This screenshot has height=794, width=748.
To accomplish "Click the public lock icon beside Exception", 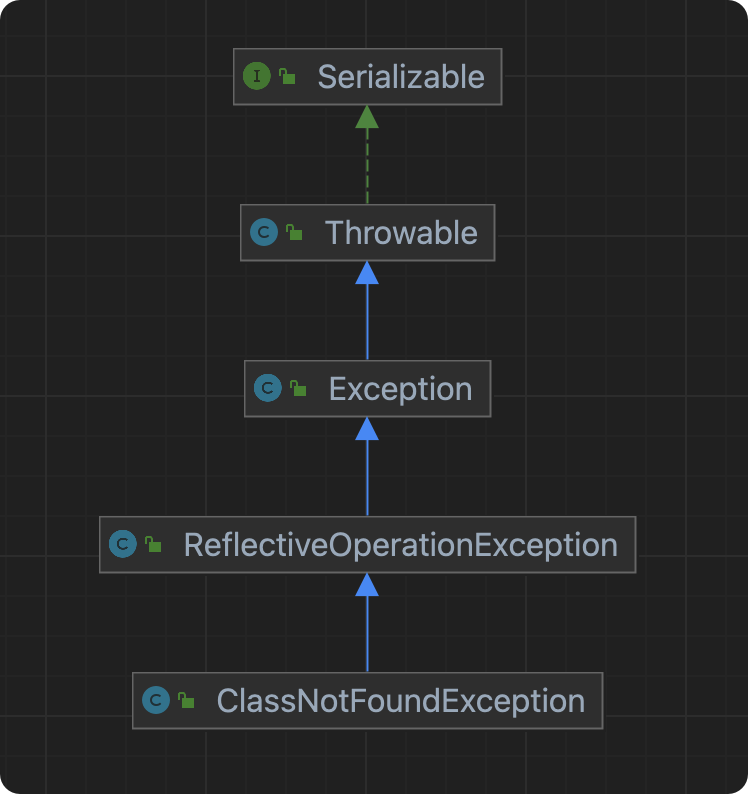I will coord(298,388).
